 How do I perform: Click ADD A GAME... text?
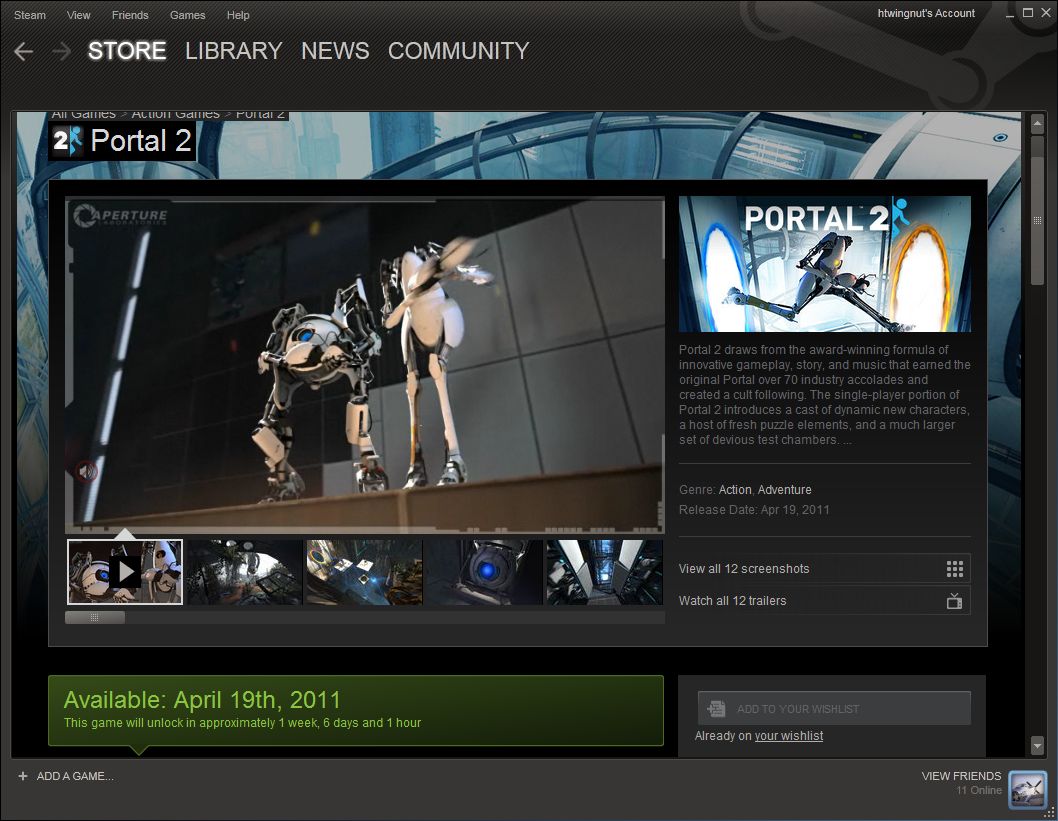tap(75, 776)
